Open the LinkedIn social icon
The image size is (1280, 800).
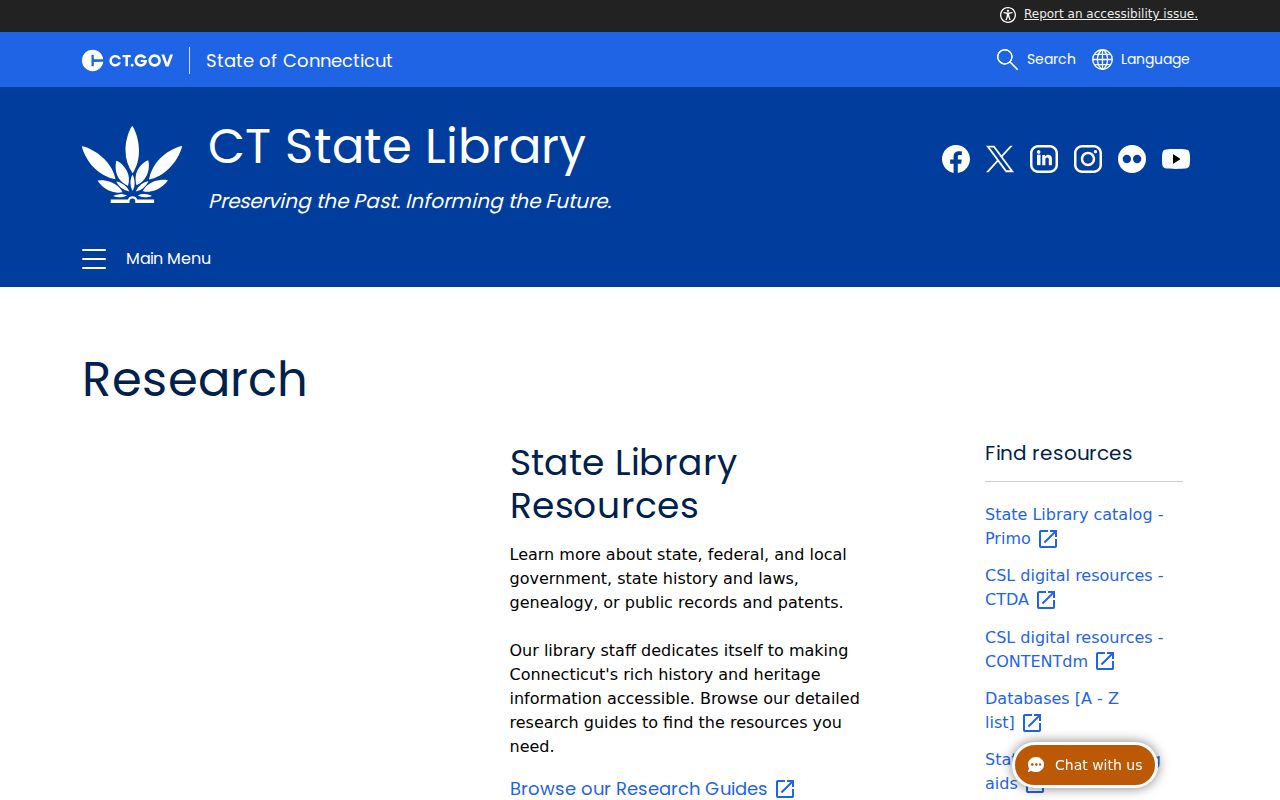point(1044,159)
